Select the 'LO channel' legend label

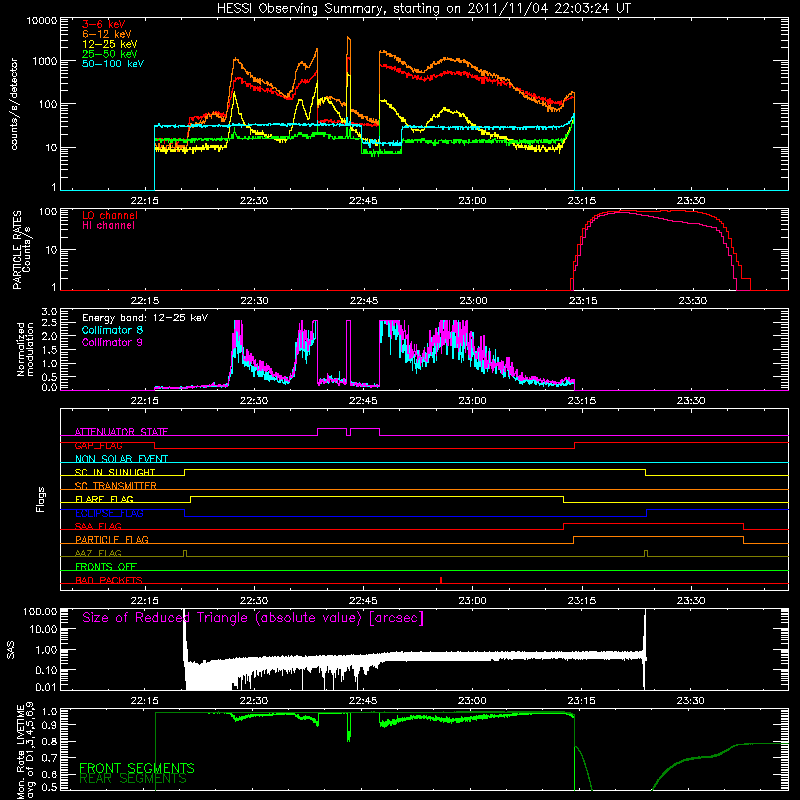[x=110, y=215]
